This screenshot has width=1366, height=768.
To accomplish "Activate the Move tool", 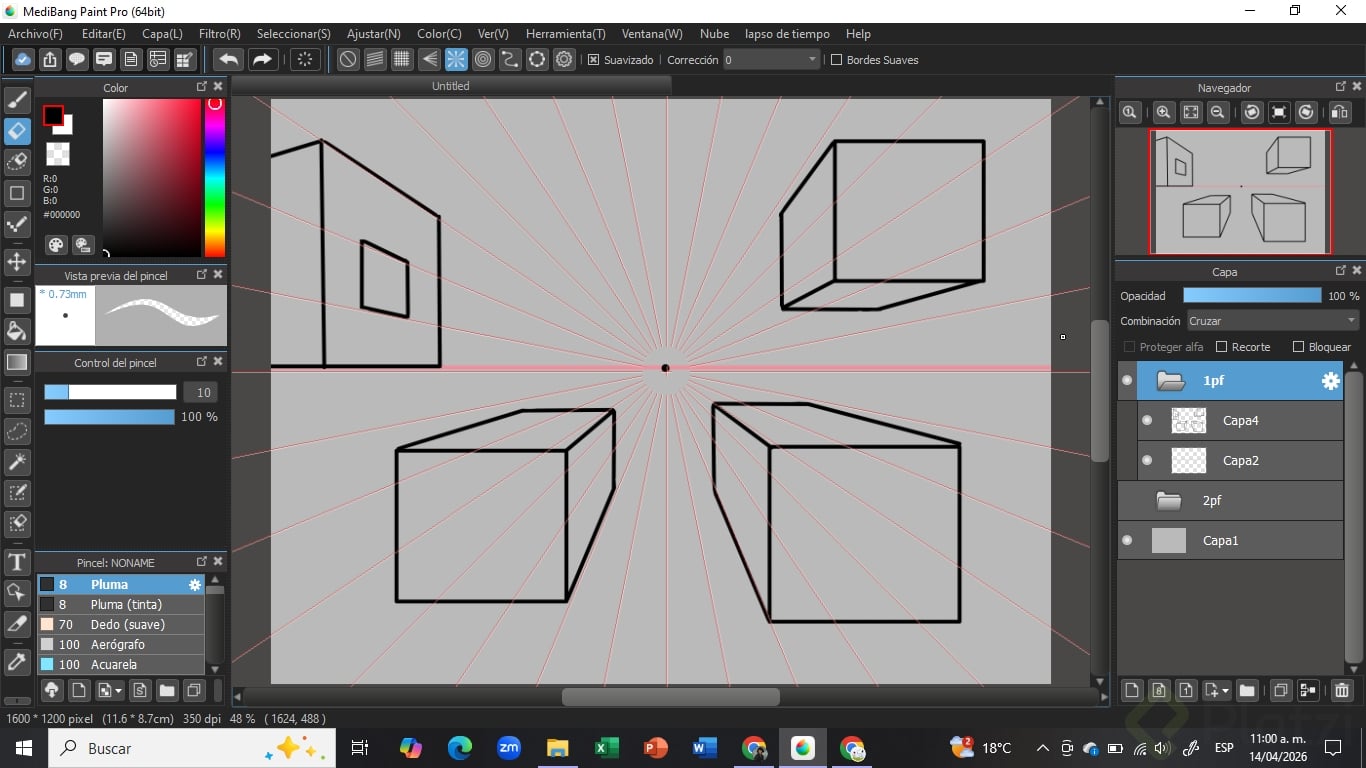I will coord(17,262).
